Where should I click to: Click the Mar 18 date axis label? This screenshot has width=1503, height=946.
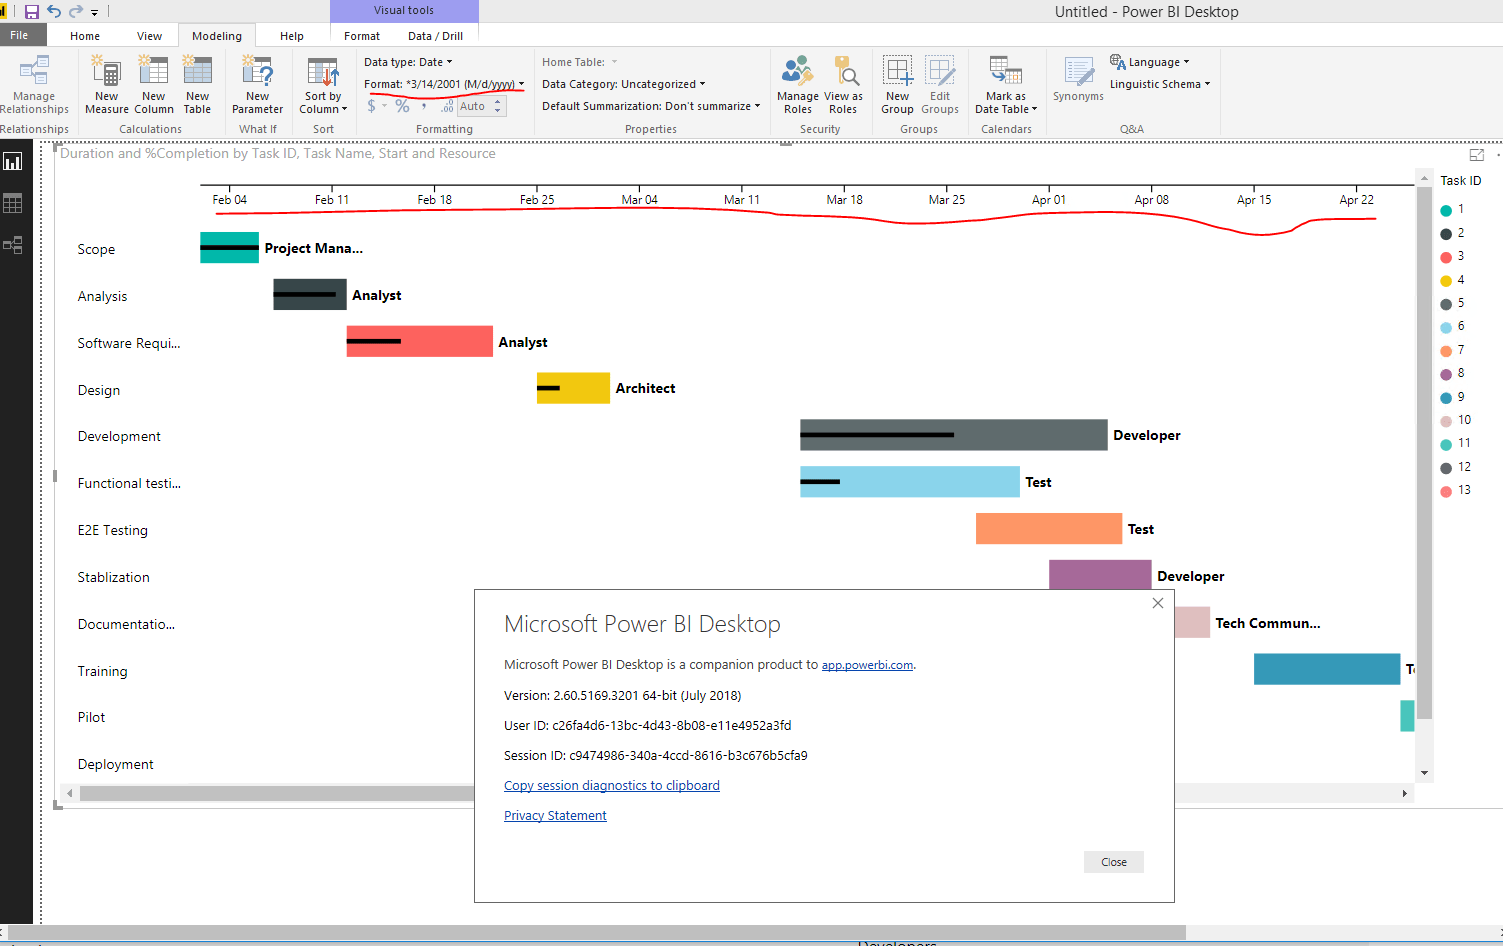[x=844, y=200]
